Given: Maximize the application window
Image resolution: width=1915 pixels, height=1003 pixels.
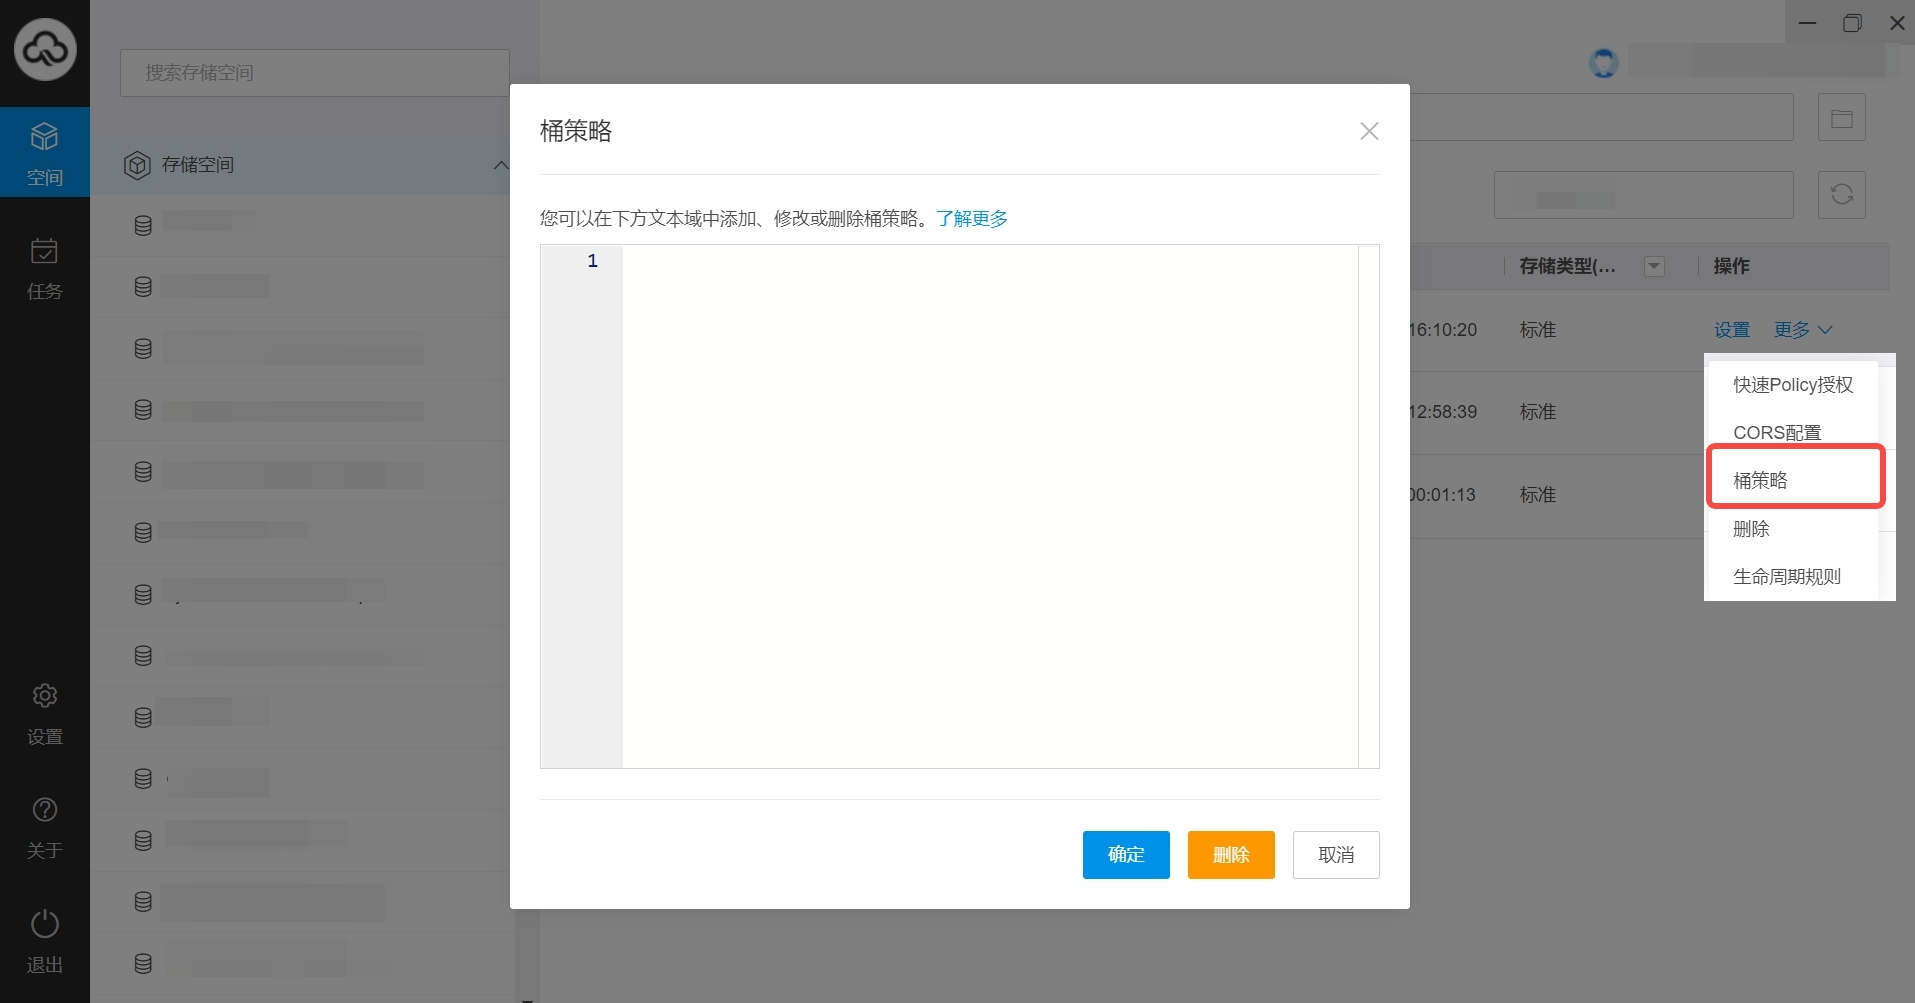Looking at the screenshot, I should [1852, 23].
